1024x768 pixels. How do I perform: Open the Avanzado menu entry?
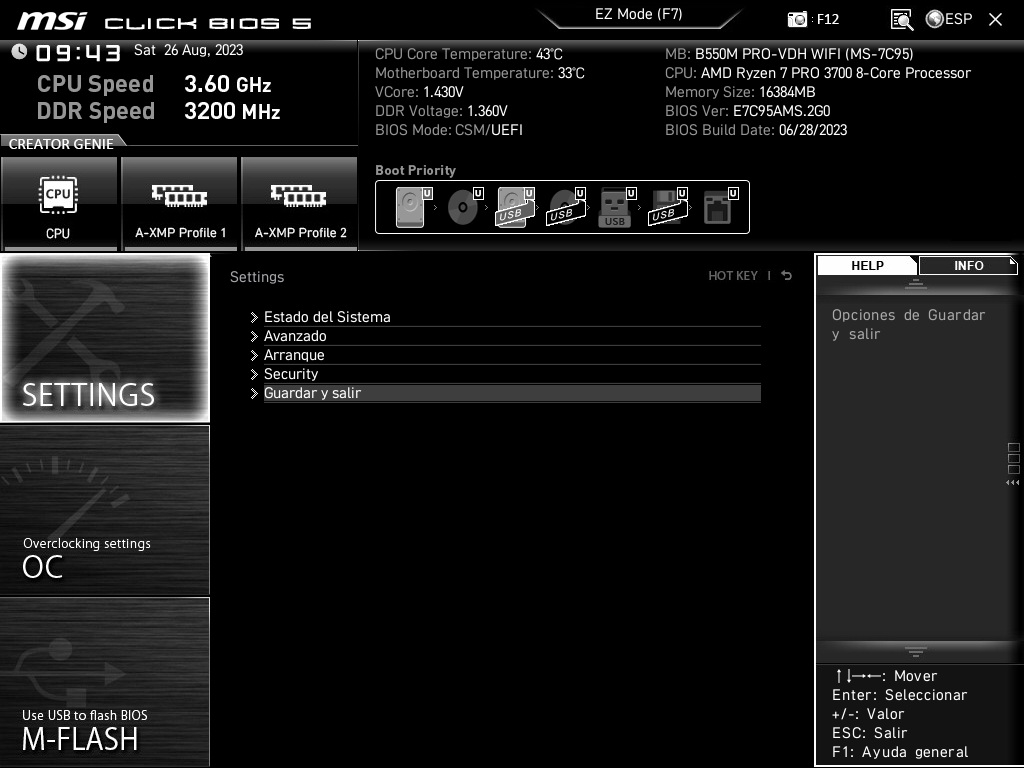click(x=512, y=336)
